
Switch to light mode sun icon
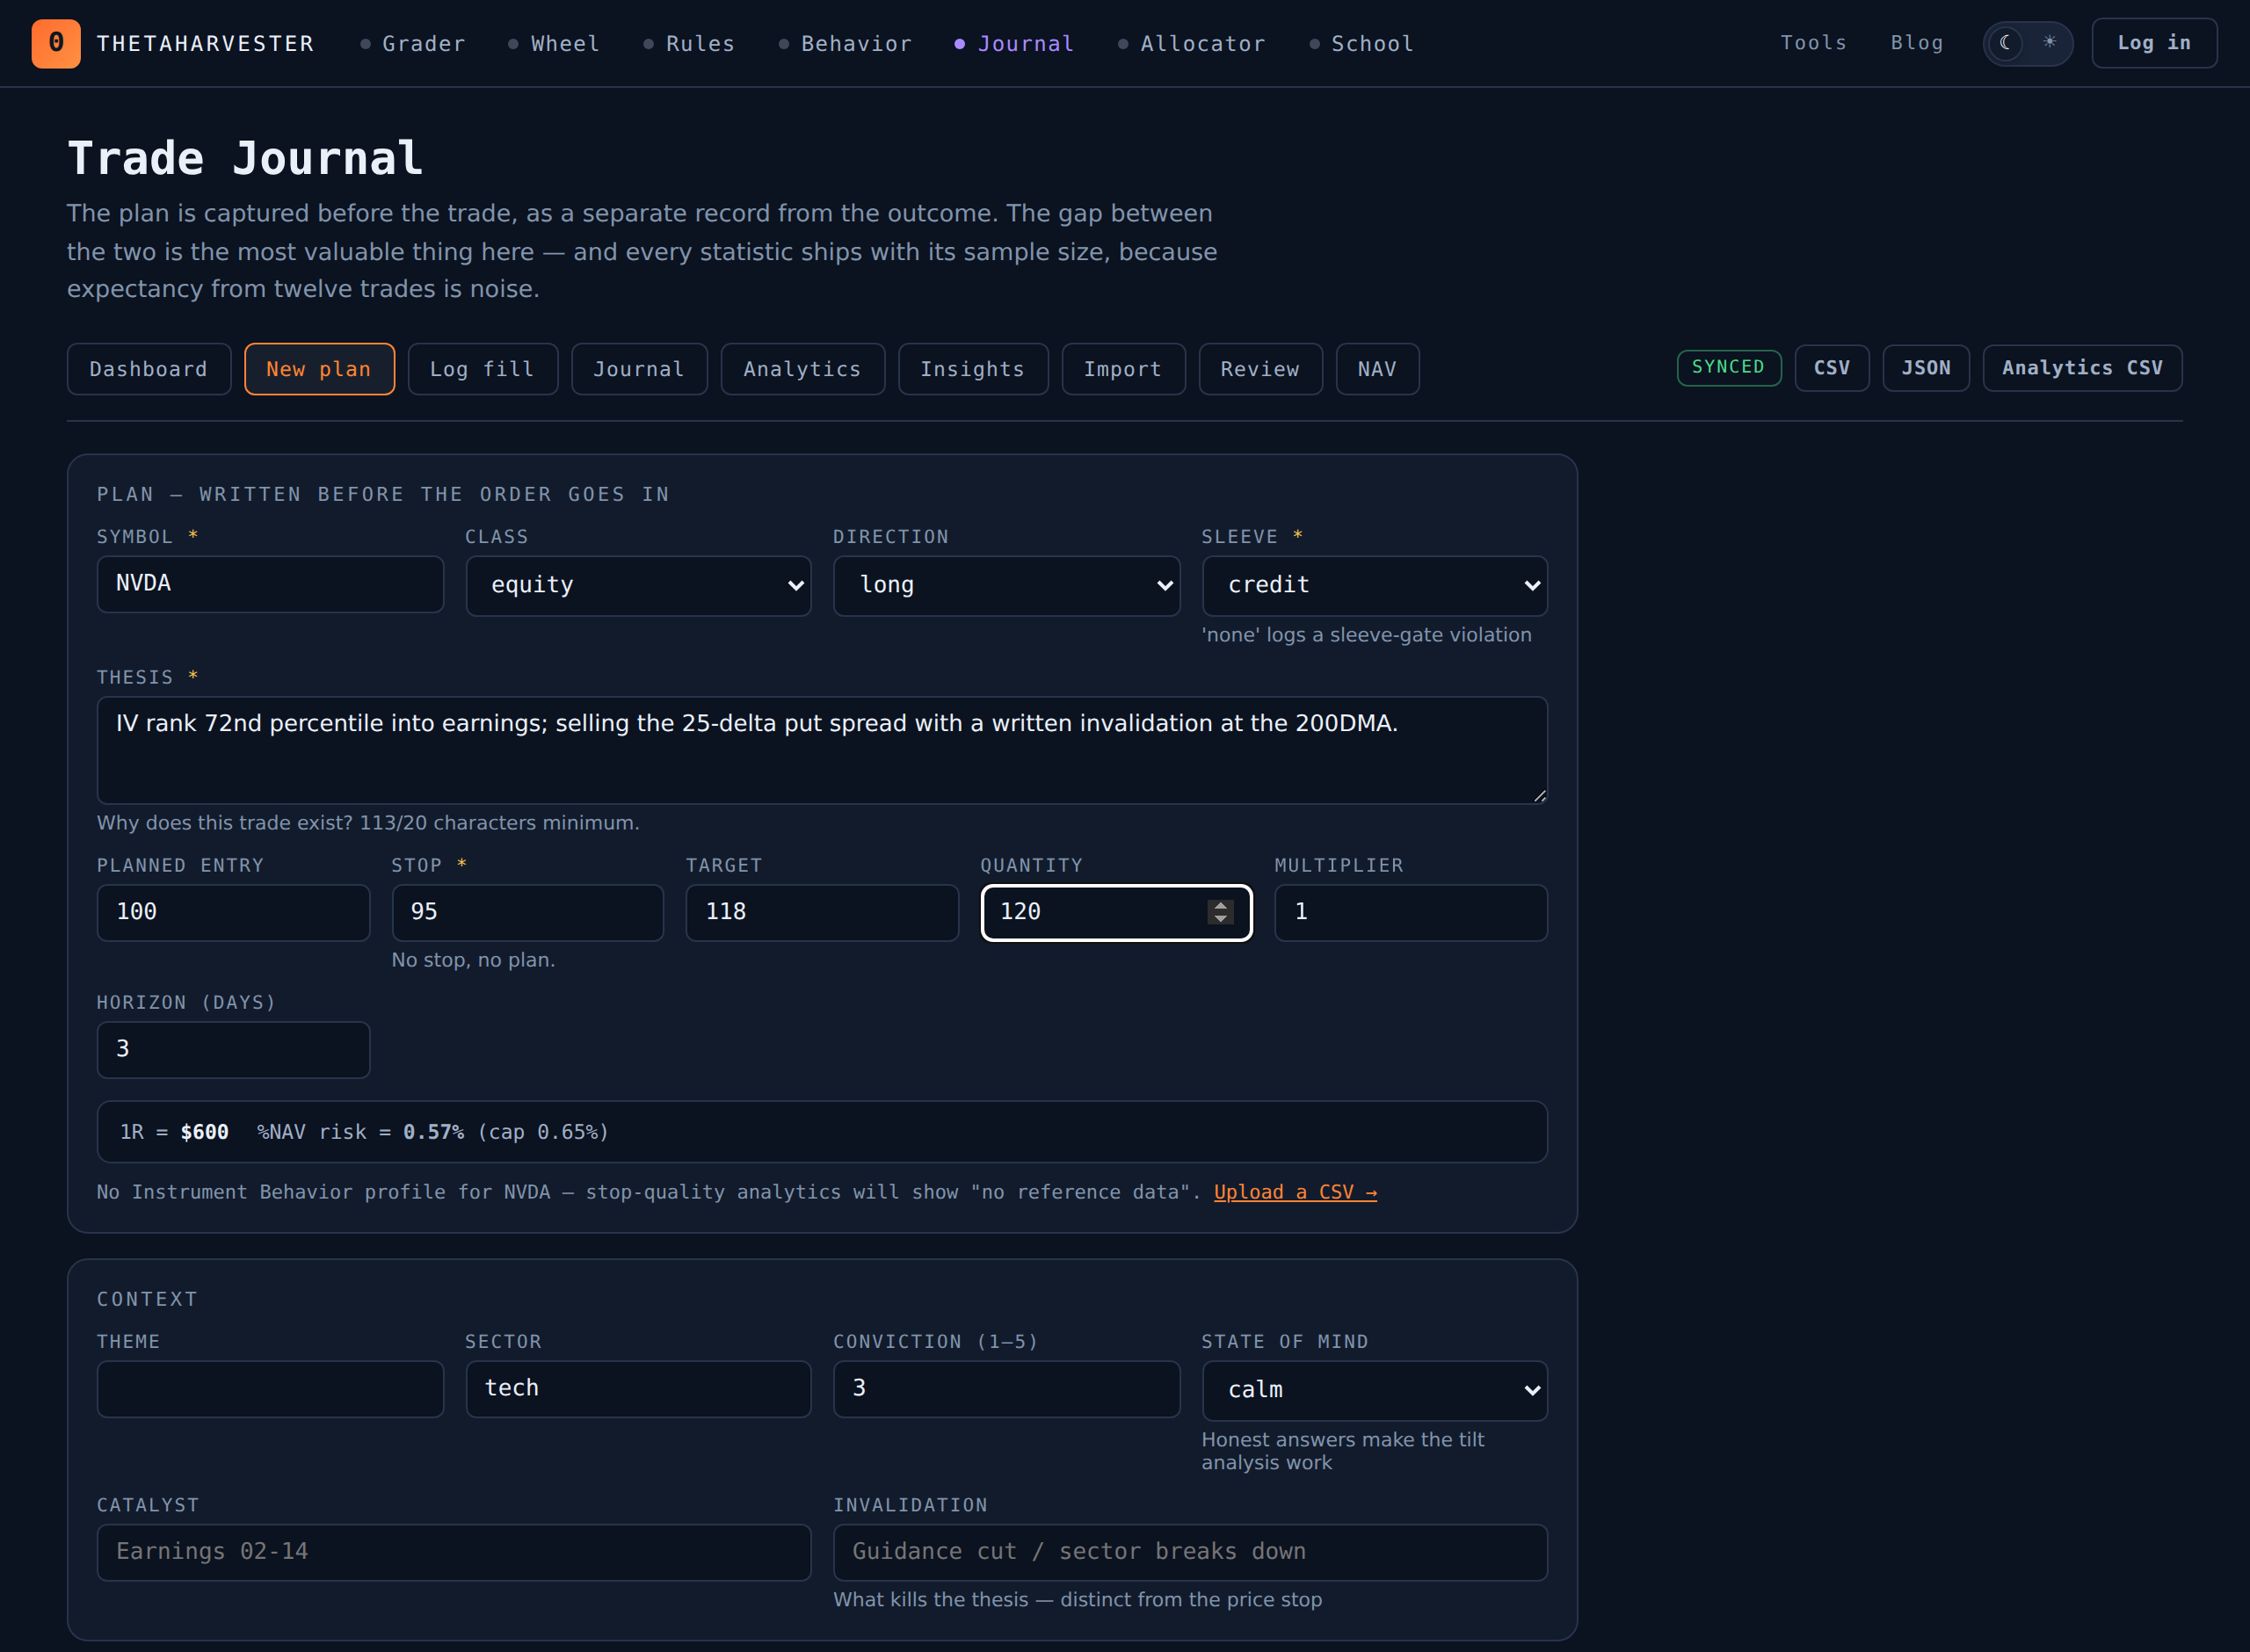[x=2049, y=43]
